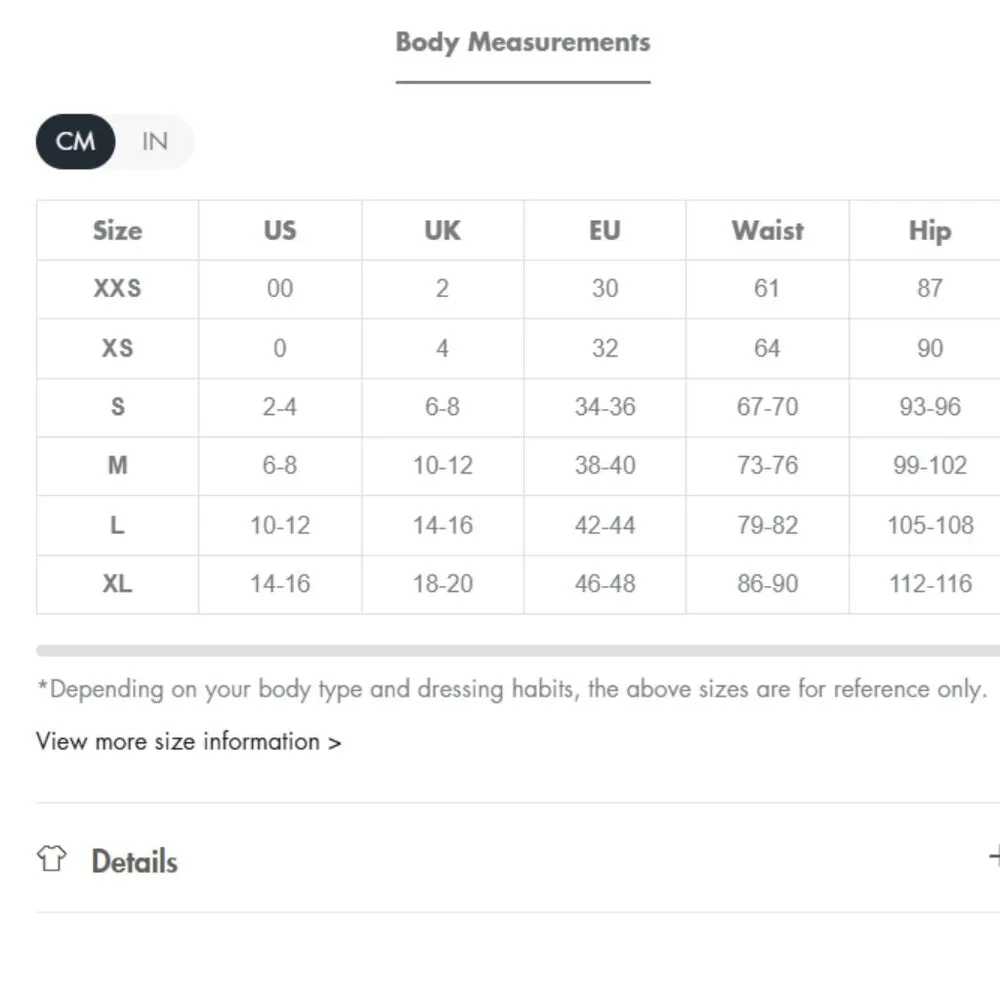
Task: Click the UK column header
Action: [442, 230]
